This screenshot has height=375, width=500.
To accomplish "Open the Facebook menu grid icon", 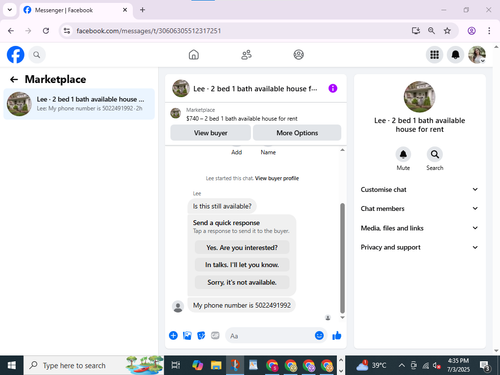I will tap(434, 55).
